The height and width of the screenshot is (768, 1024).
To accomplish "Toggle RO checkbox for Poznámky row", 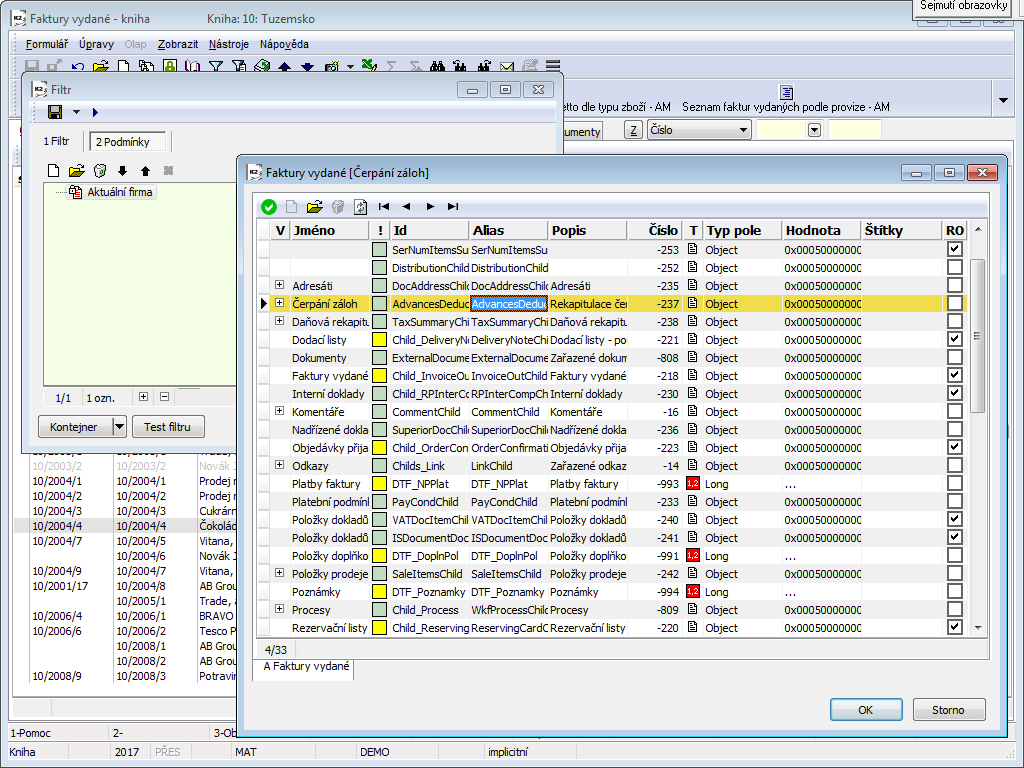I will [955, 592].
